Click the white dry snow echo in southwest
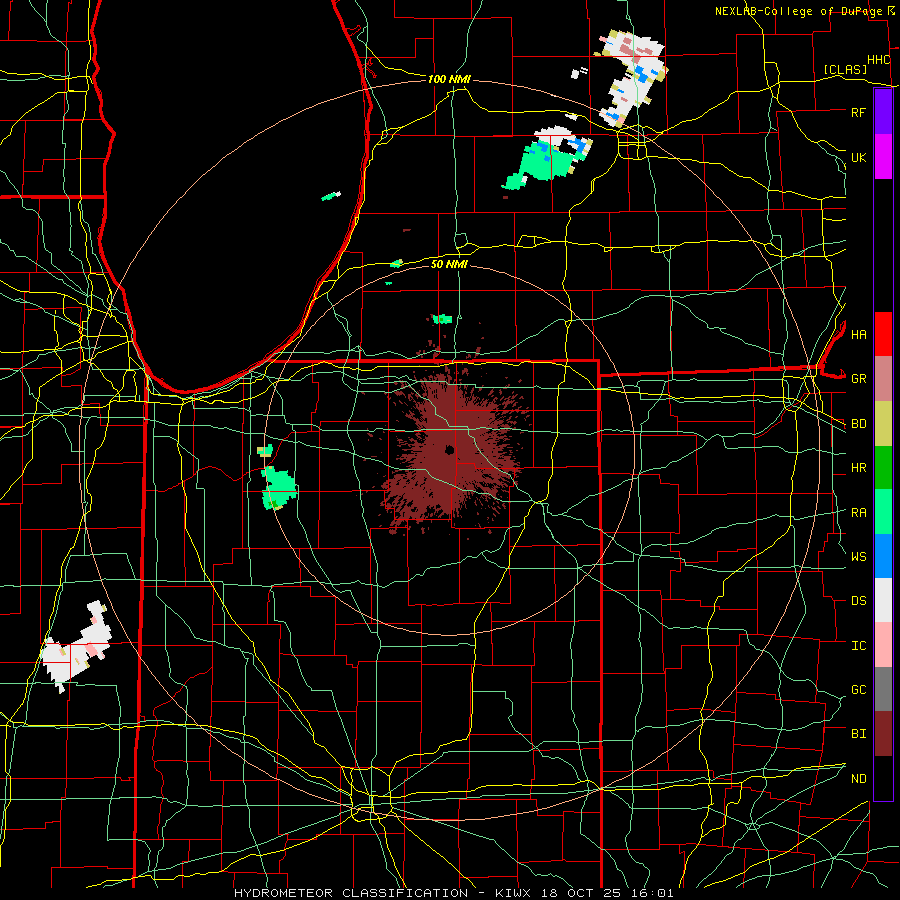 [x=76, y=647]
